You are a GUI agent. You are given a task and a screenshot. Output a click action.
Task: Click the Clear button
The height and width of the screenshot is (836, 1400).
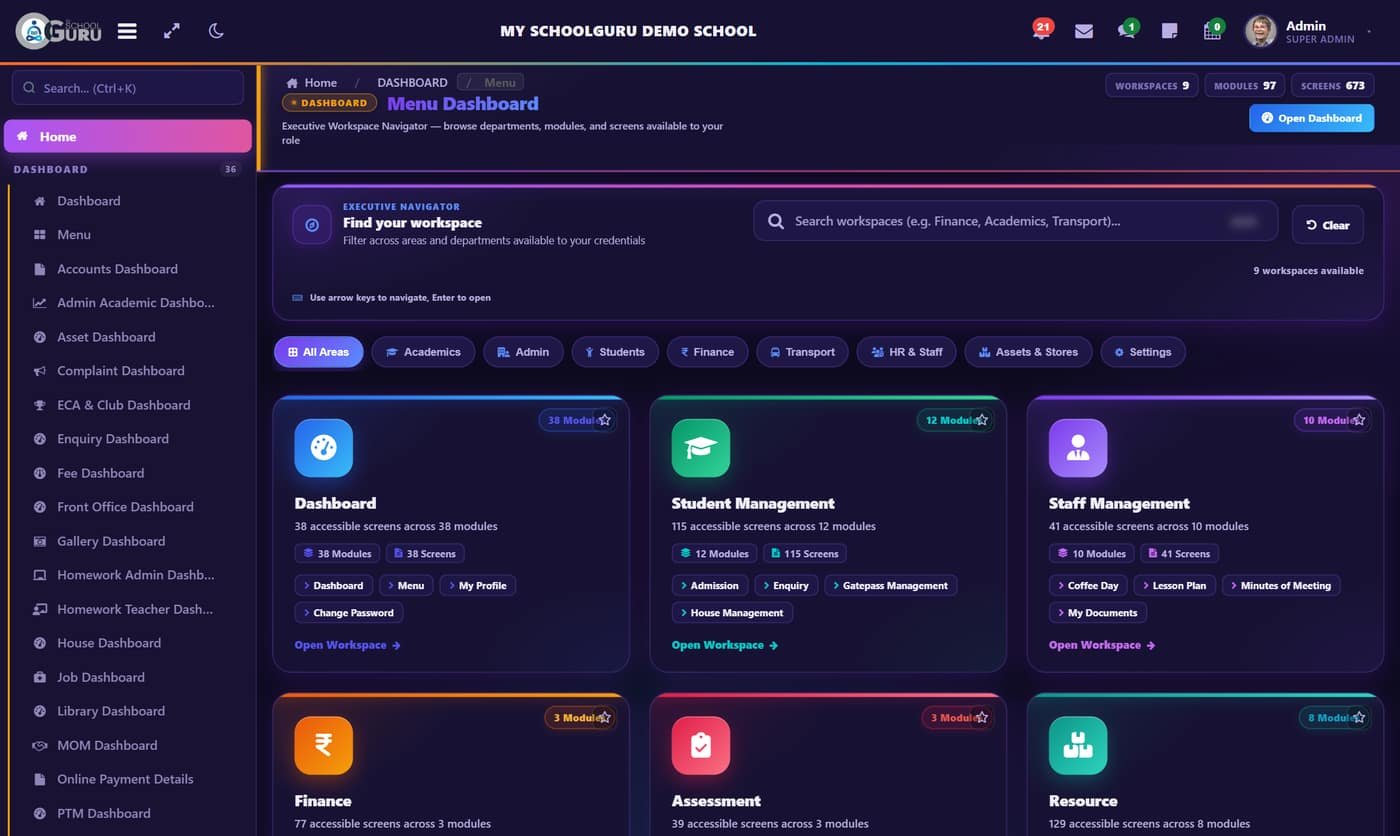pyautogui.click(x=1327, y=225)
